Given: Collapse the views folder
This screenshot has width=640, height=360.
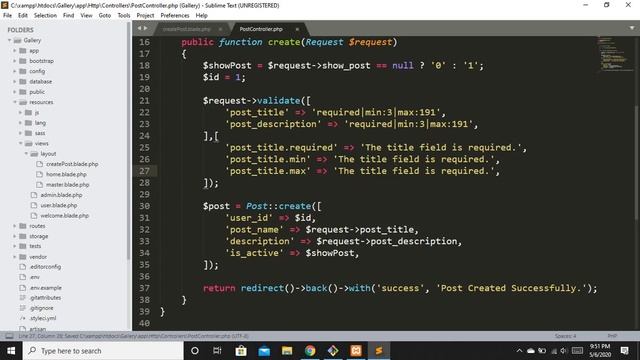Looking at the screenshot, I should click(20, 143).
